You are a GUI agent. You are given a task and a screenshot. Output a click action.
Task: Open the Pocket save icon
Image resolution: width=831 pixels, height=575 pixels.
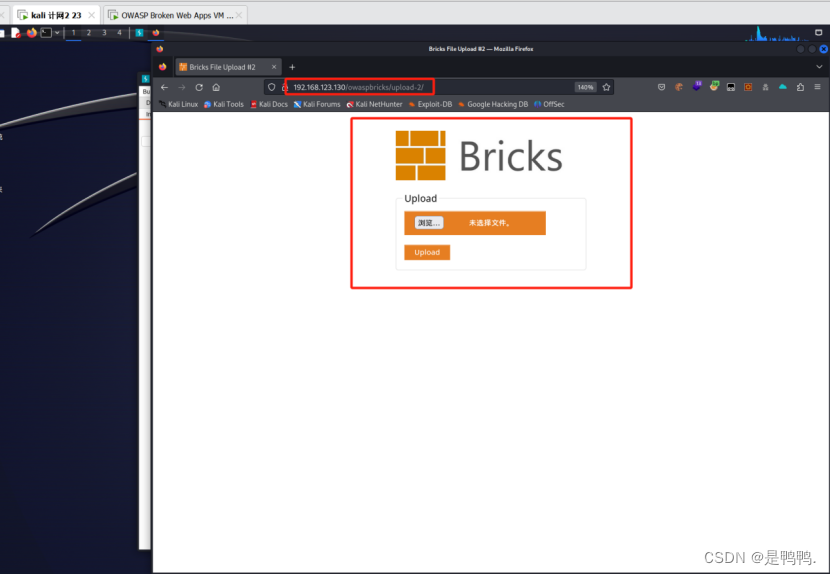click(661, 87)
